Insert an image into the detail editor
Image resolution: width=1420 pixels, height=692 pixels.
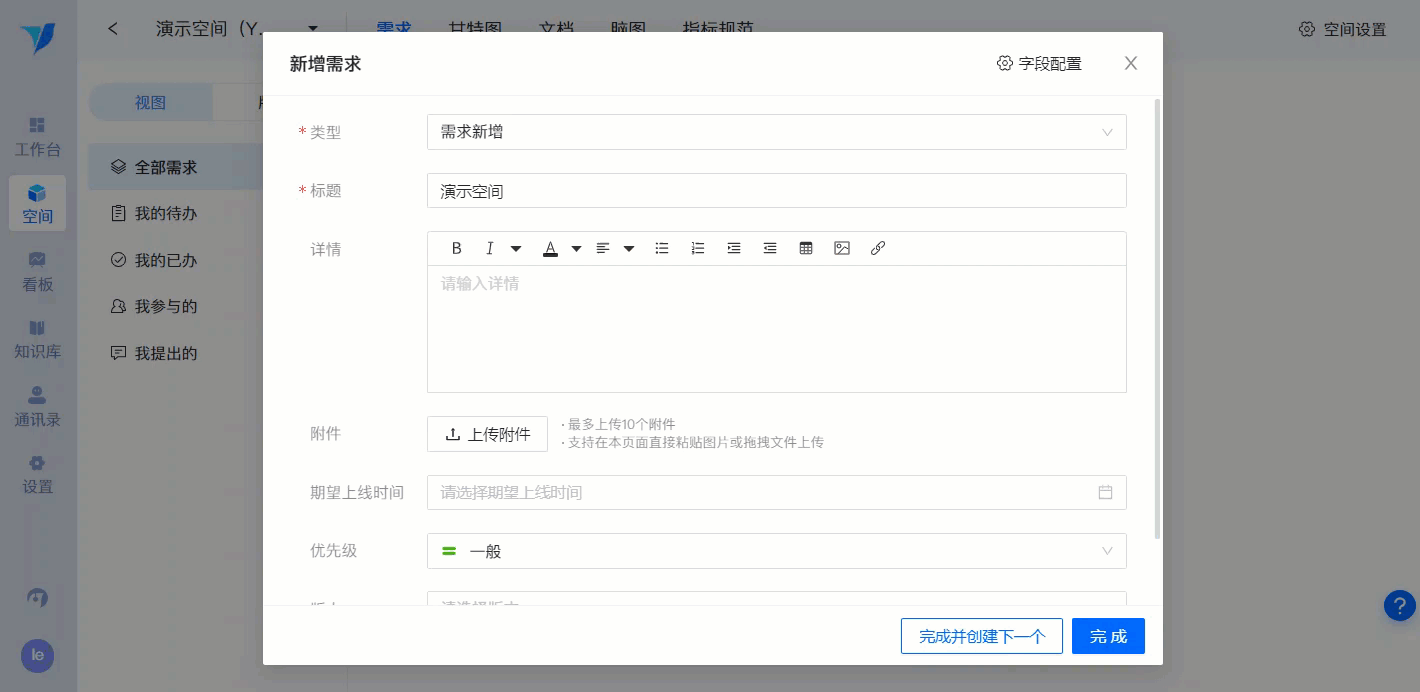point(842,248)
